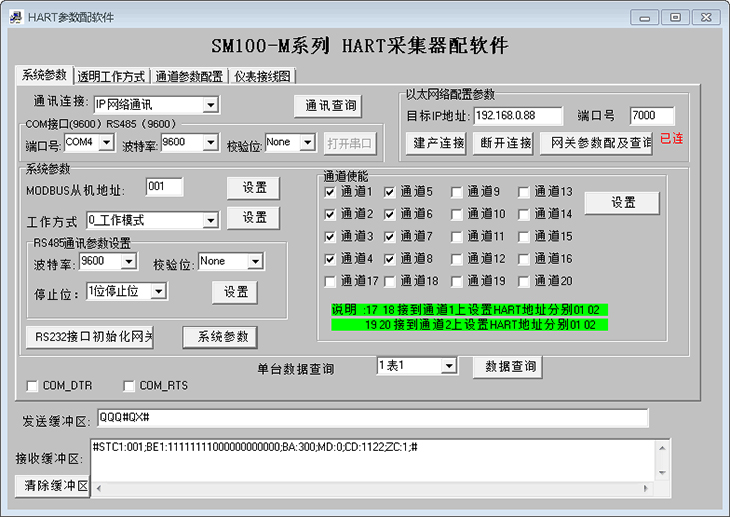Click the HART app icon in title bar
This screenshot has width=730, height=517.
(x=16, y=17)
